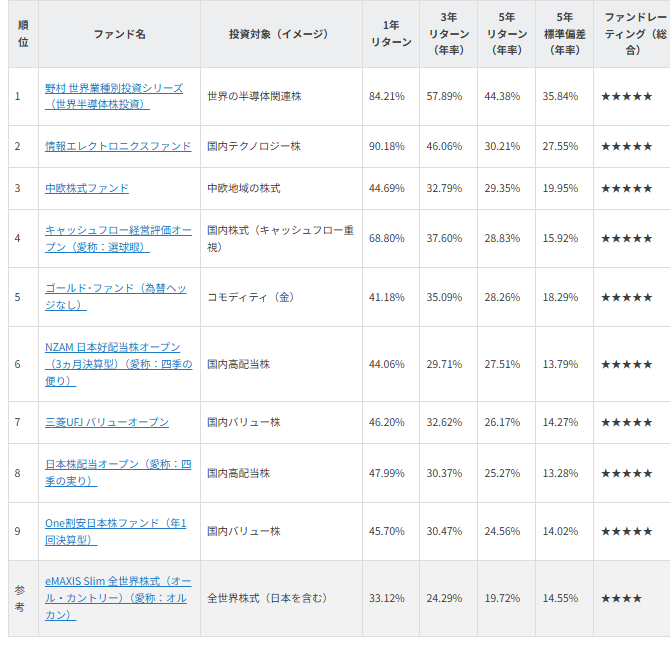Click the five-star rating for 中欧株式ファンド
The height and width of the screenshot is (647, 670).
click(x=627, y=188)
